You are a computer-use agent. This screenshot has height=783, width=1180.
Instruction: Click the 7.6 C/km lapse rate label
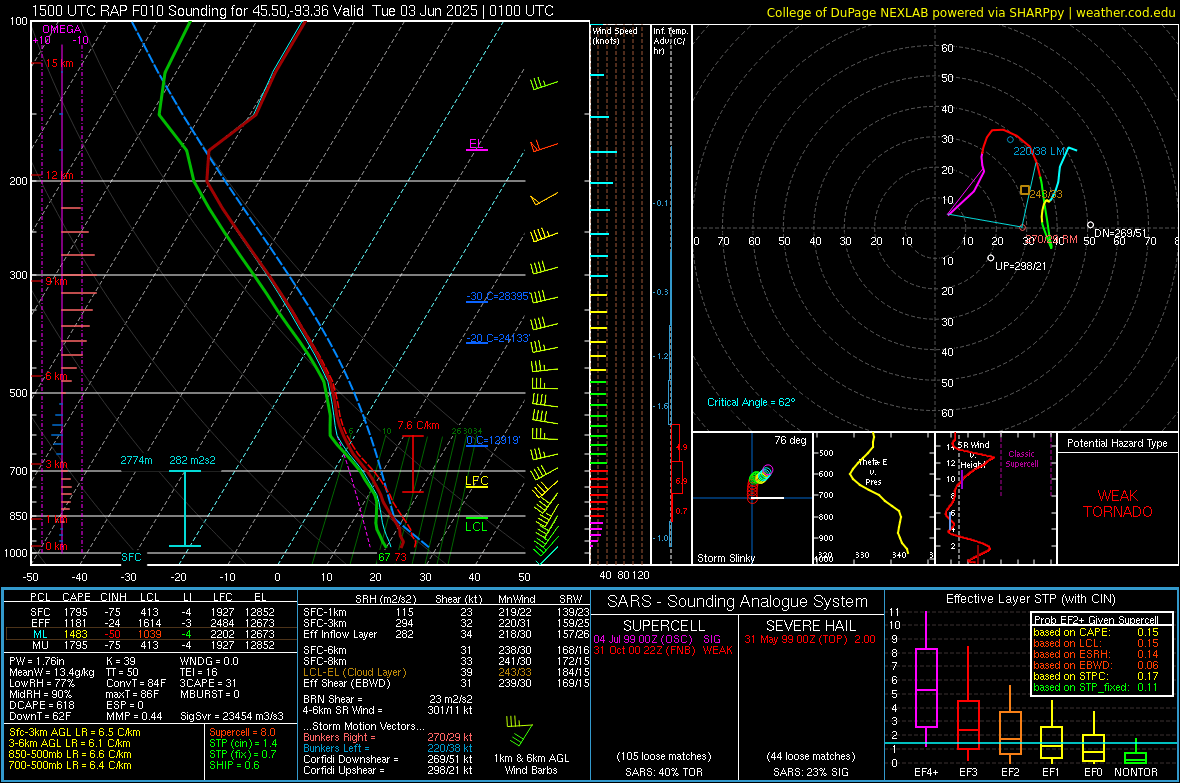click(418, 425)
